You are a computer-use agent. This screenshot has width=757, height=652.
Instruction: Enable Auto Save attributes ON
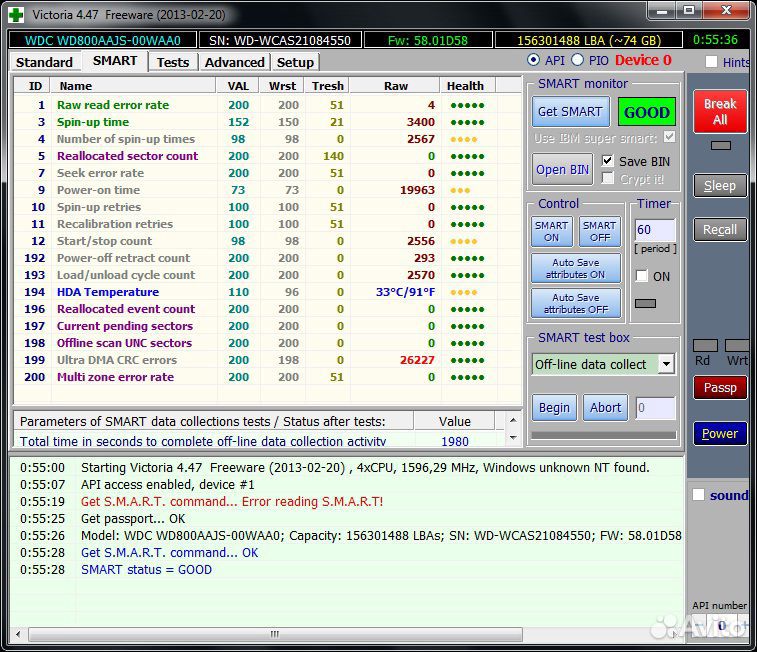tap(575, 268)
